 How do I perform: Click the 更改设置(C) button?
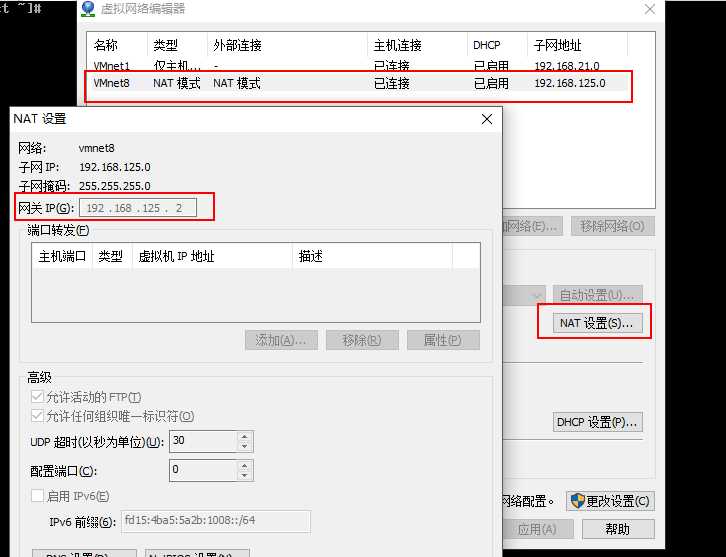click(610, 501)
